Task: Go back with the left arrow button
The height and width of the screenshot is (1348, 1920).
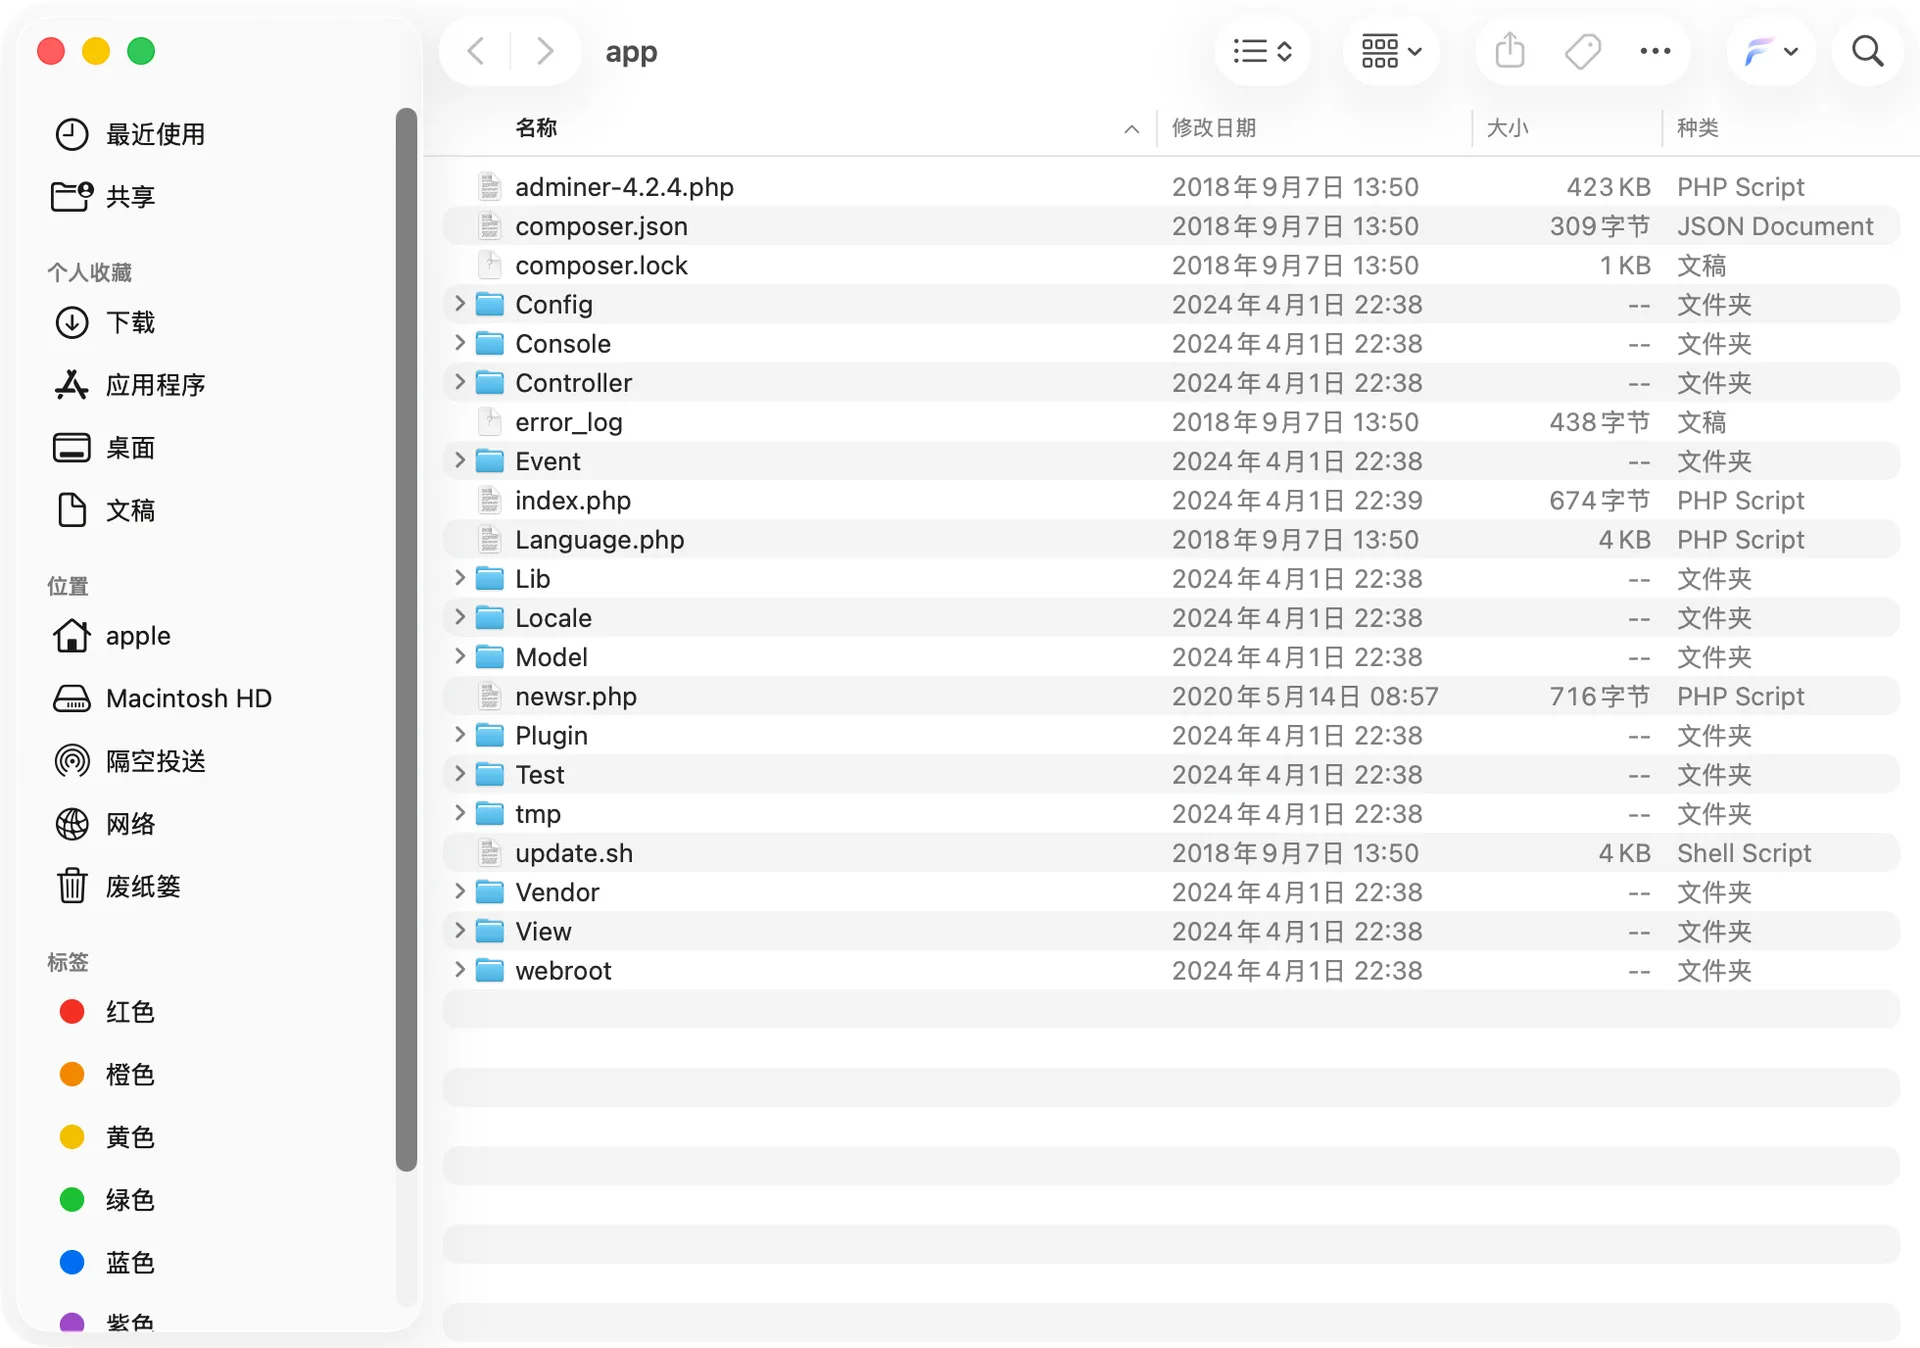Action: (x=477, y=51)
